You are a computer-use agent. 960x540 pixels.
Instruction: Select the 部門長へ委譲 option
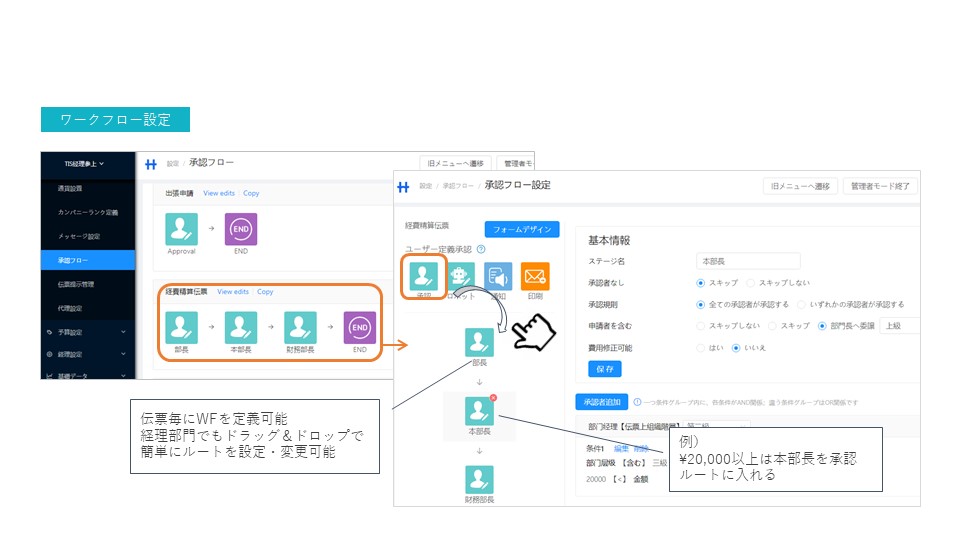(x=822, y=326)
